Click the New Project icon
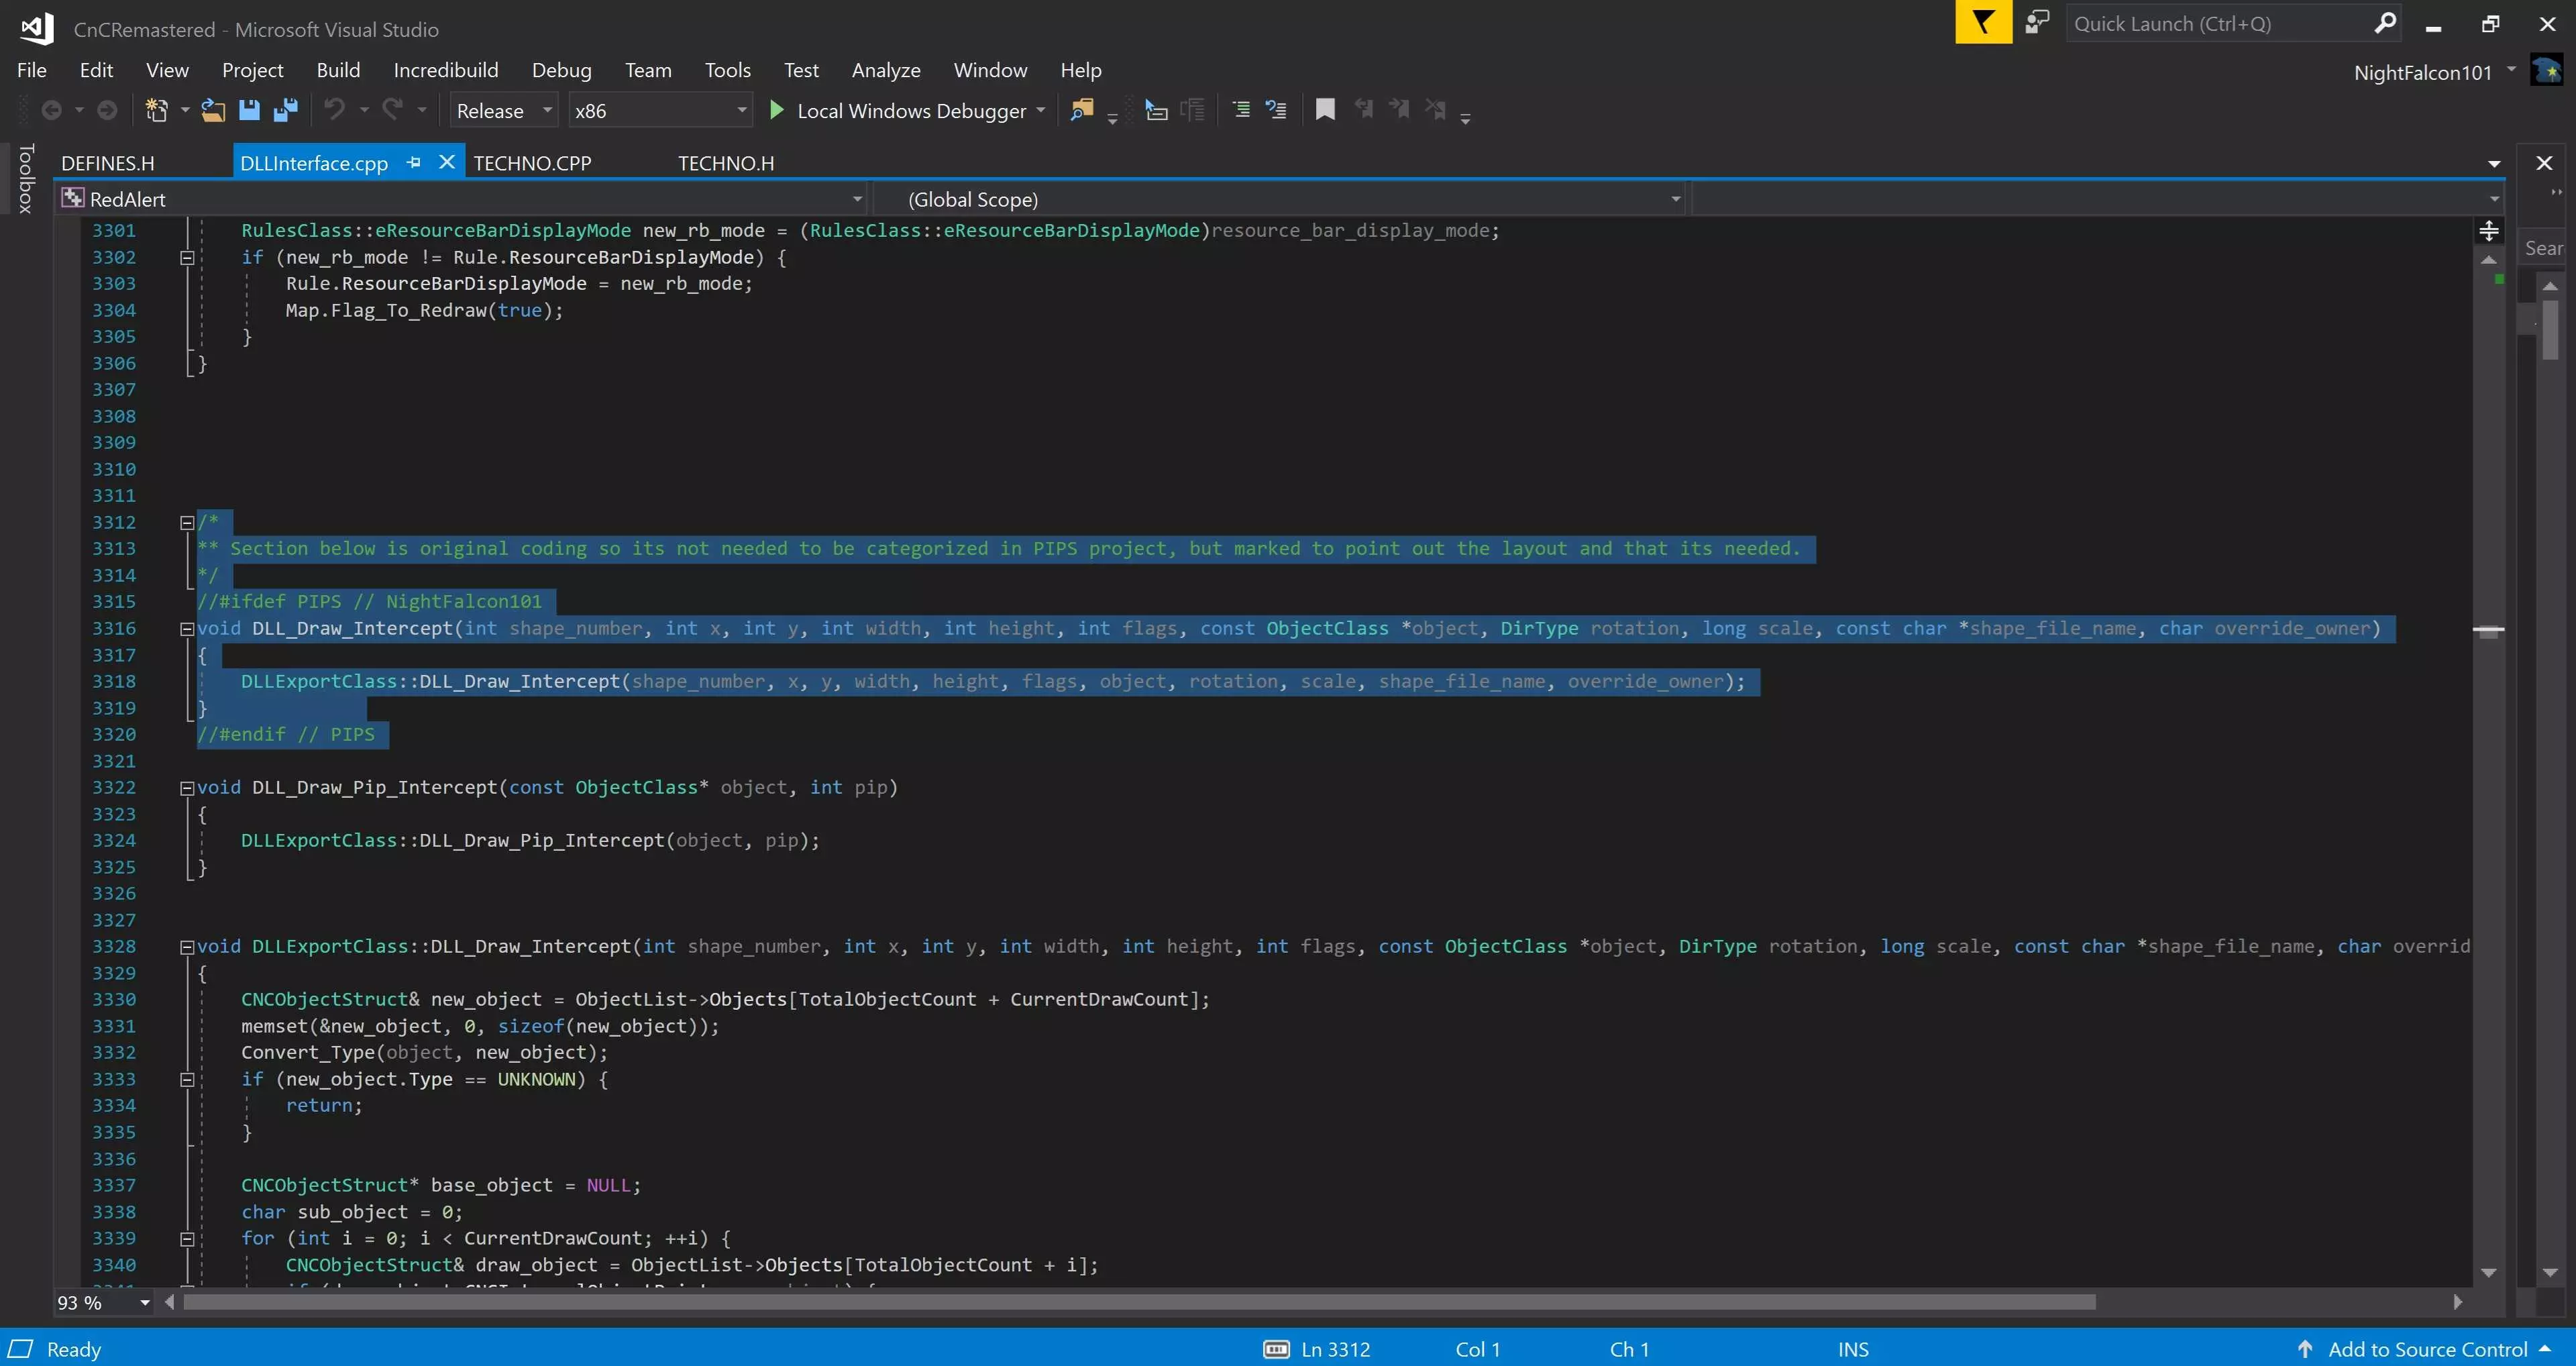 click(157, 110)
